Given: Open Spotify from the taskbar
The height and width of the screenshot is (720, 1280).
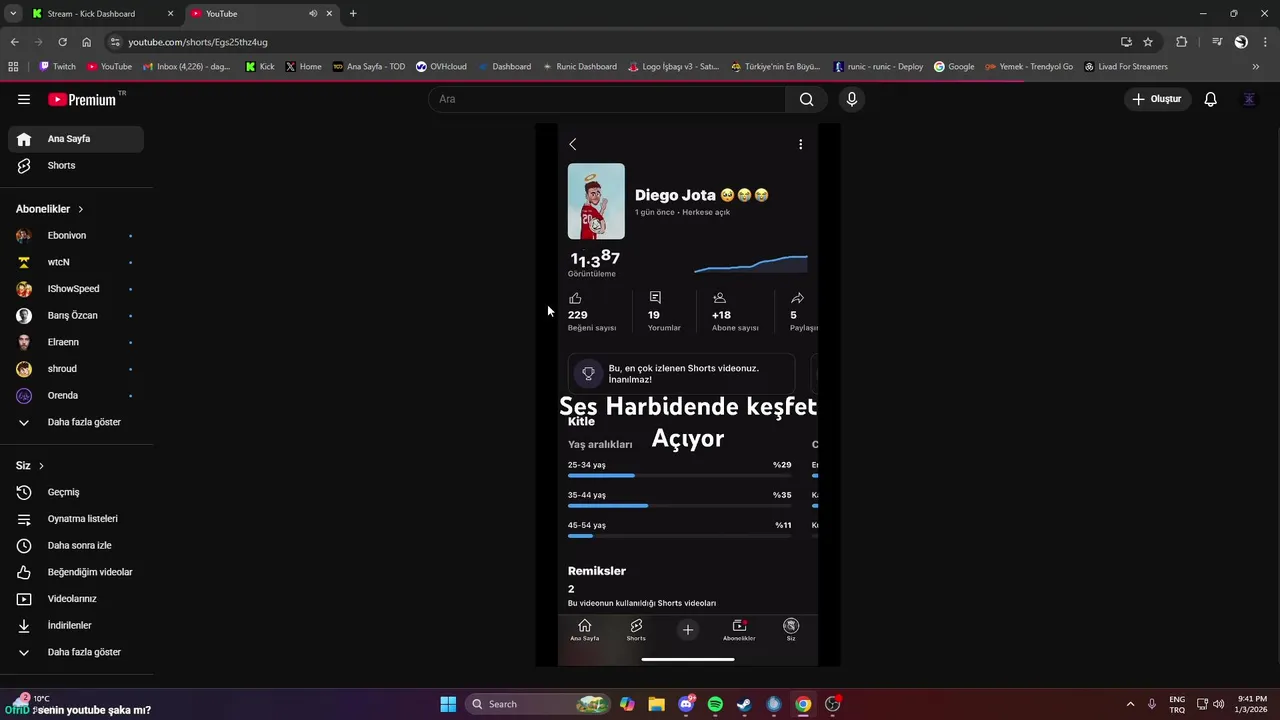Looking at the screenshot, I should pyautogui.click(x=715, y=704).
